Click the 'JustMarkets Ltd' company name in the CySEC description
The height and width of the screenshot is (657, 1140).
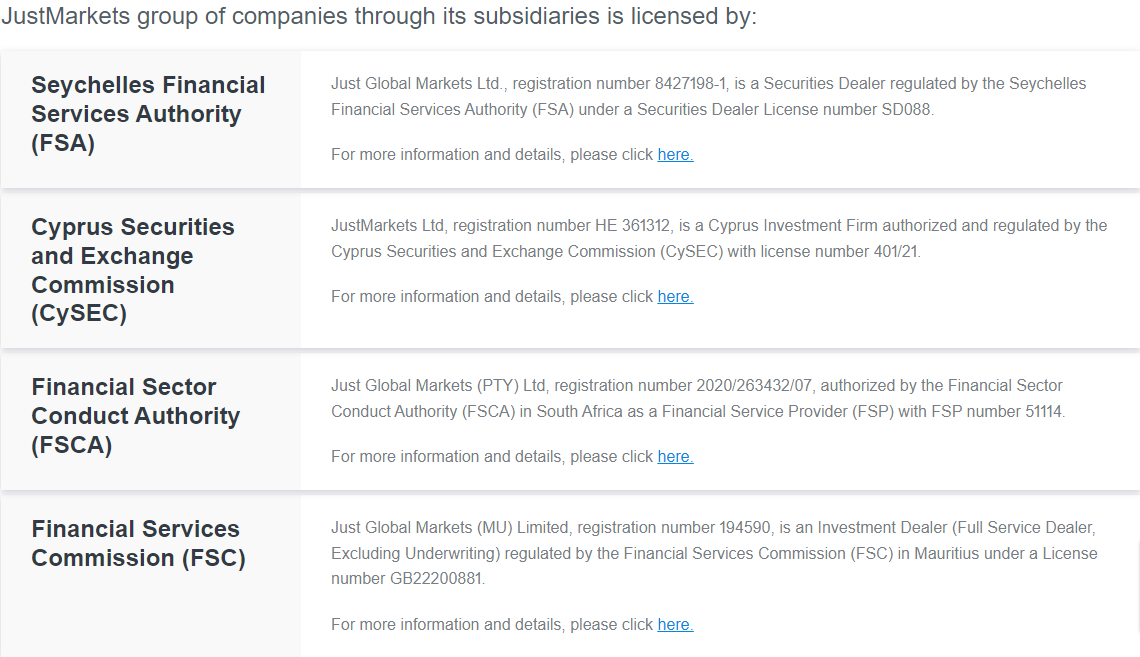tap(388, 226)
